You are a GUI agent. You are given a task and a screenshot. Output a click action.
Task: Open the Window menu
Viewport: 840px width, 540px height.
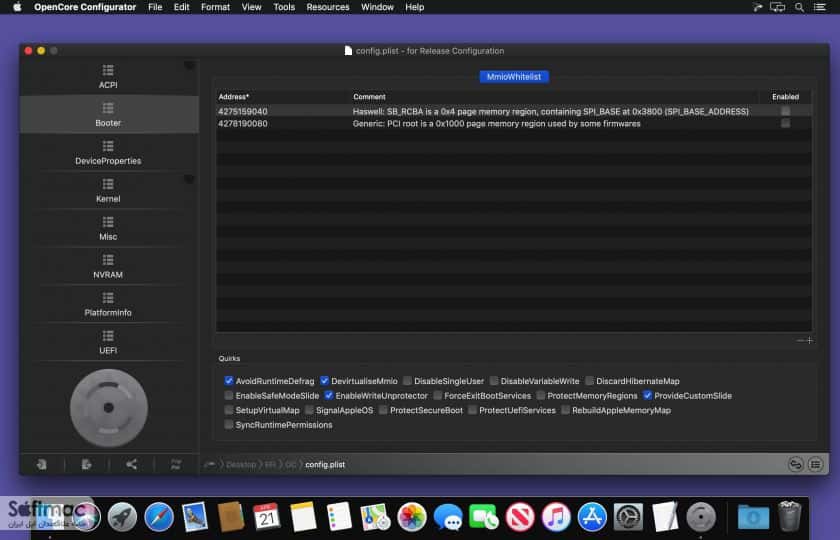(x=377, y=7)
